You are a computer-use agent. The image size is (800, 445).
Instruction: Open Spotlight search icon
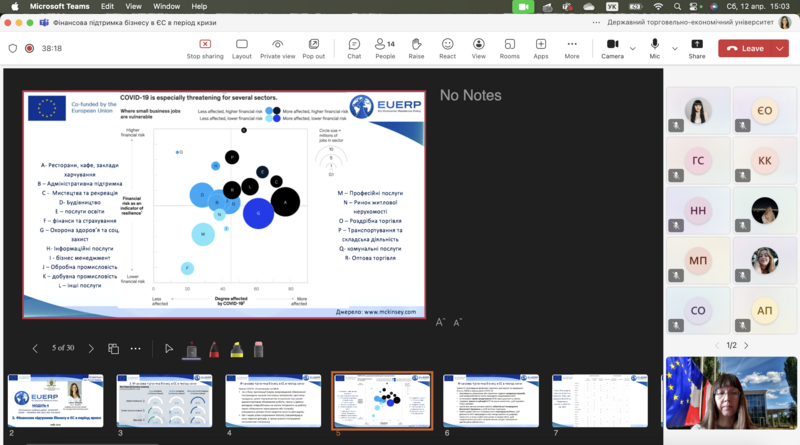(677, 7)
